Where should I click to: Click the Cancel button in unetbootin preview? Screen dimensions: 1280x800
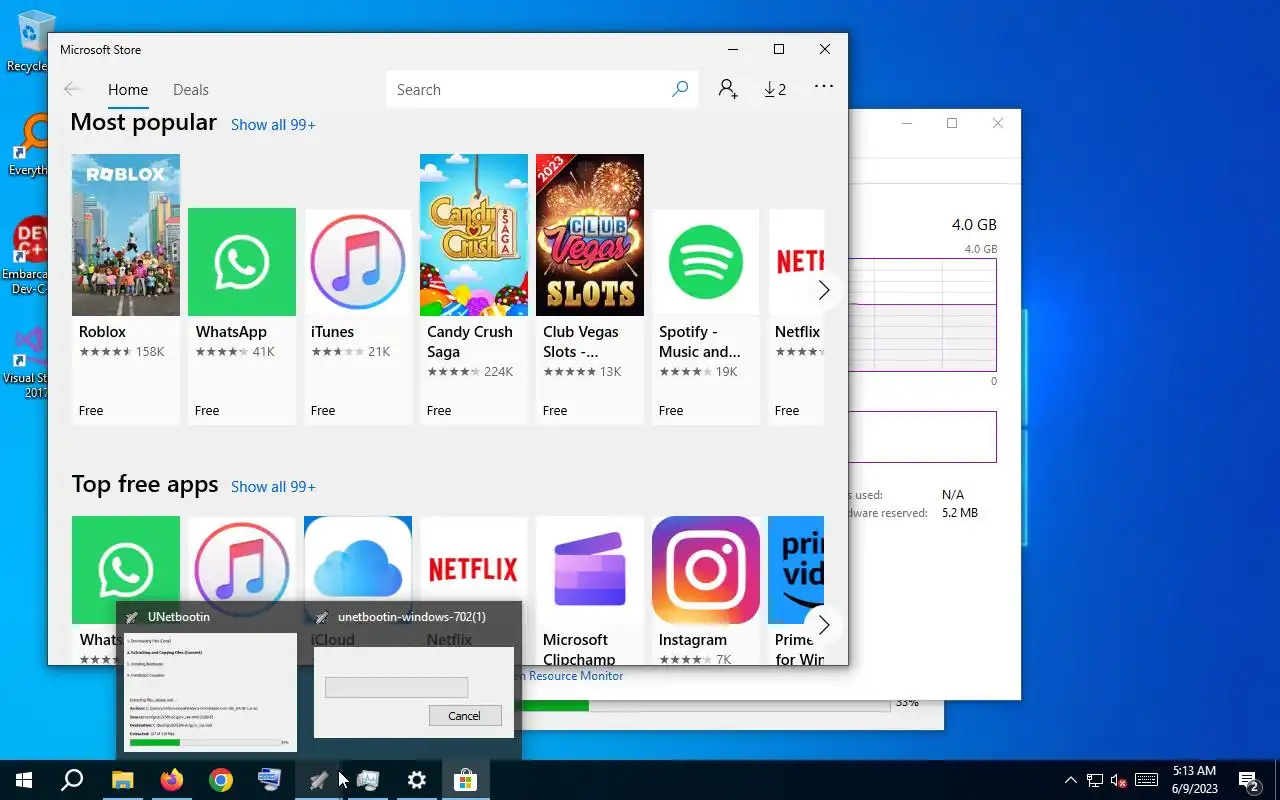point(464,715)
